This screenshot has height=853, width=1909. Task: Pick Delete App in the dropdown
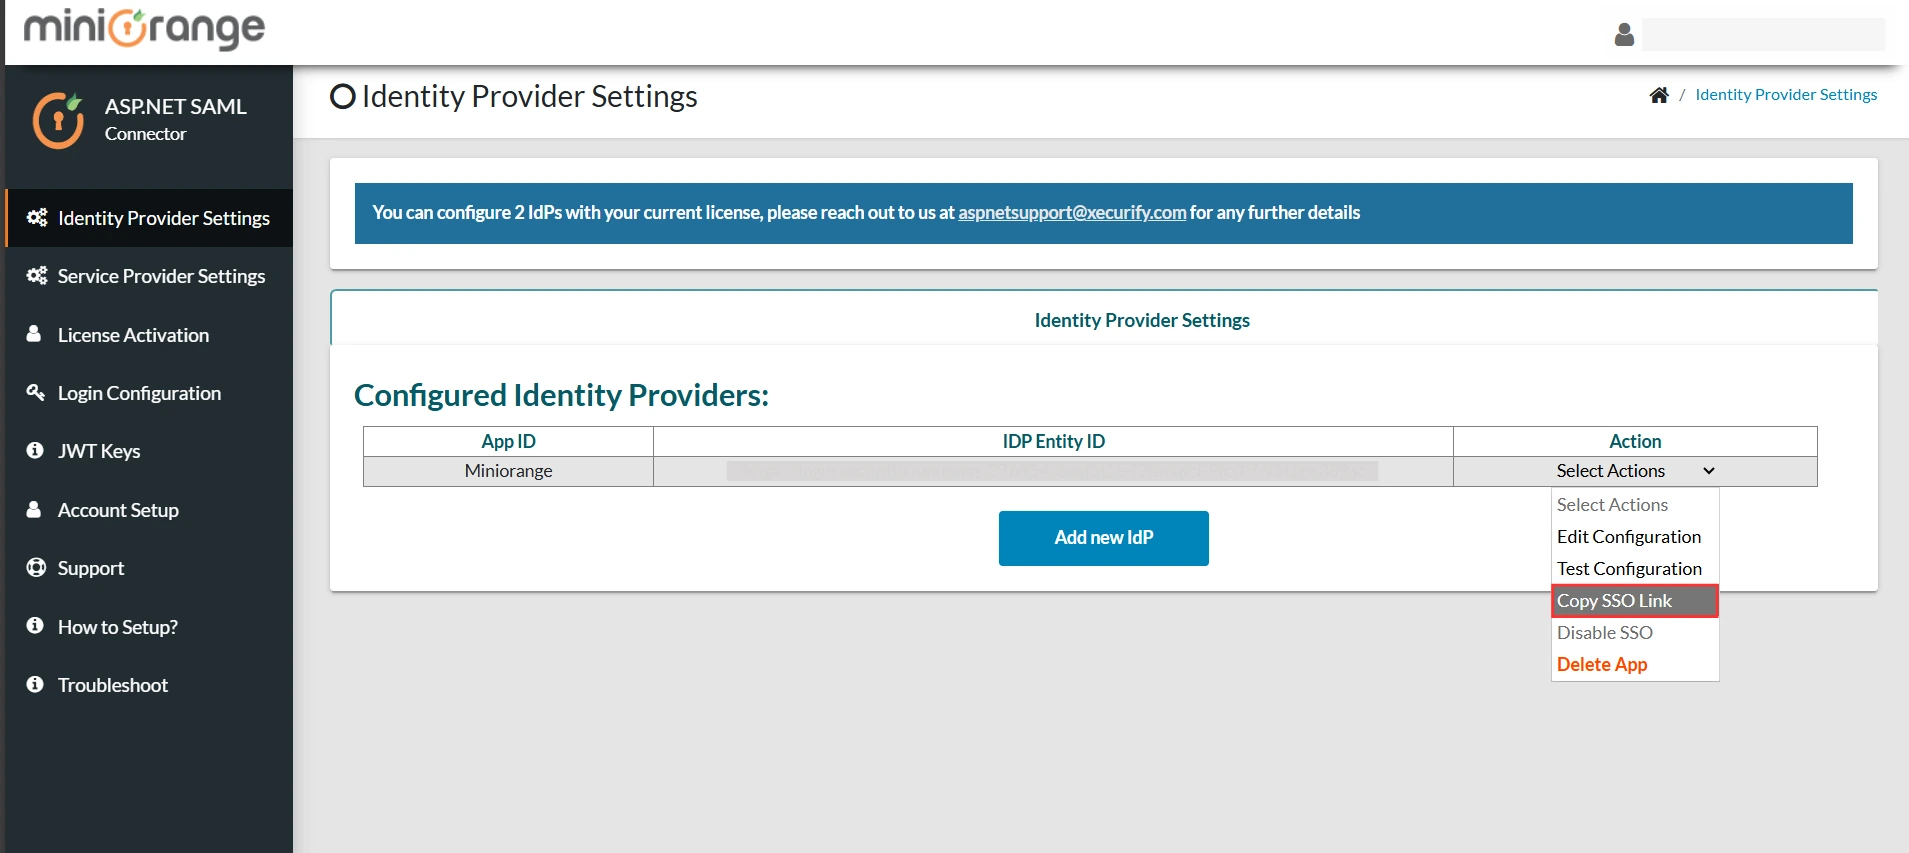coord(1602,665)
